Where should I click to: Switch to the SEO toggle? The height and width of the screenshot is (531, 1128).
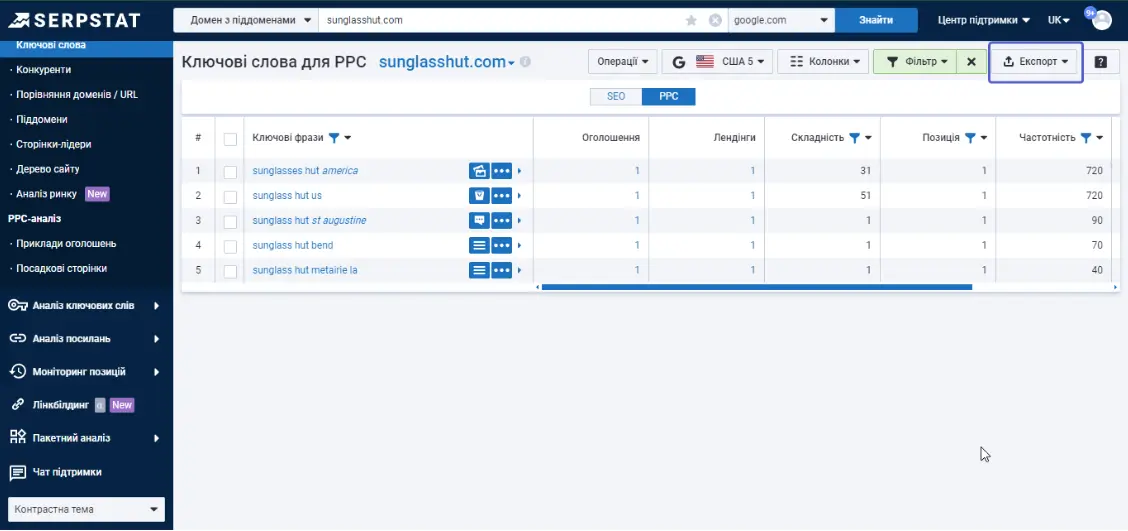[x=616, y=96]
